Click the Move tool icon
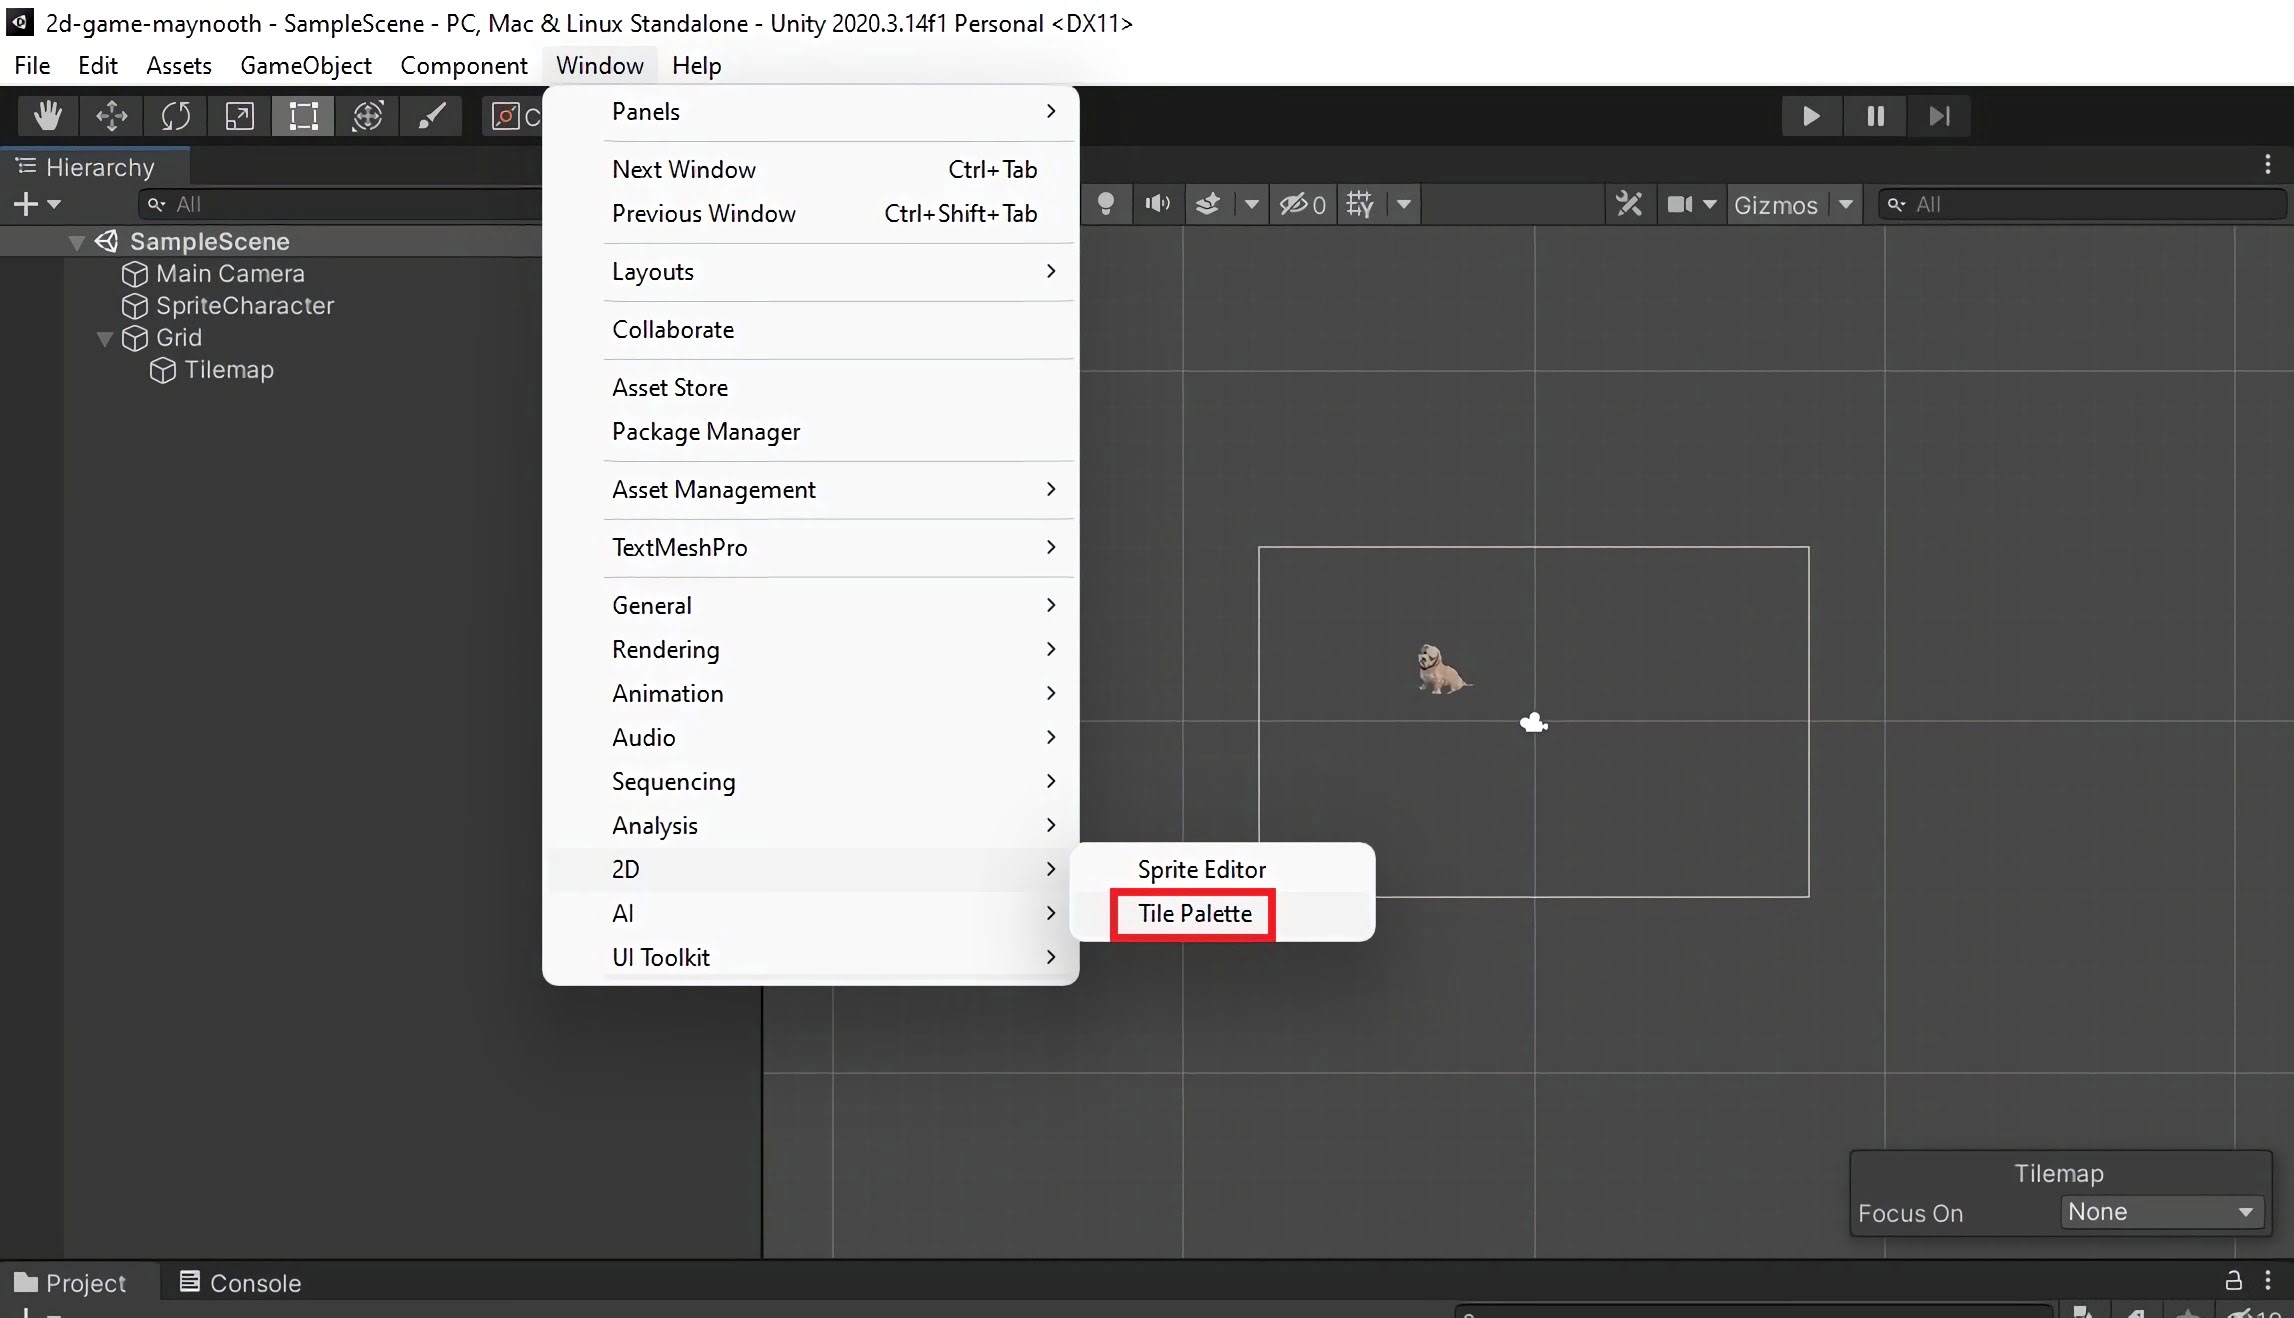Image resolution: width=2294 pixels, height=1318 pixels. 110,113
